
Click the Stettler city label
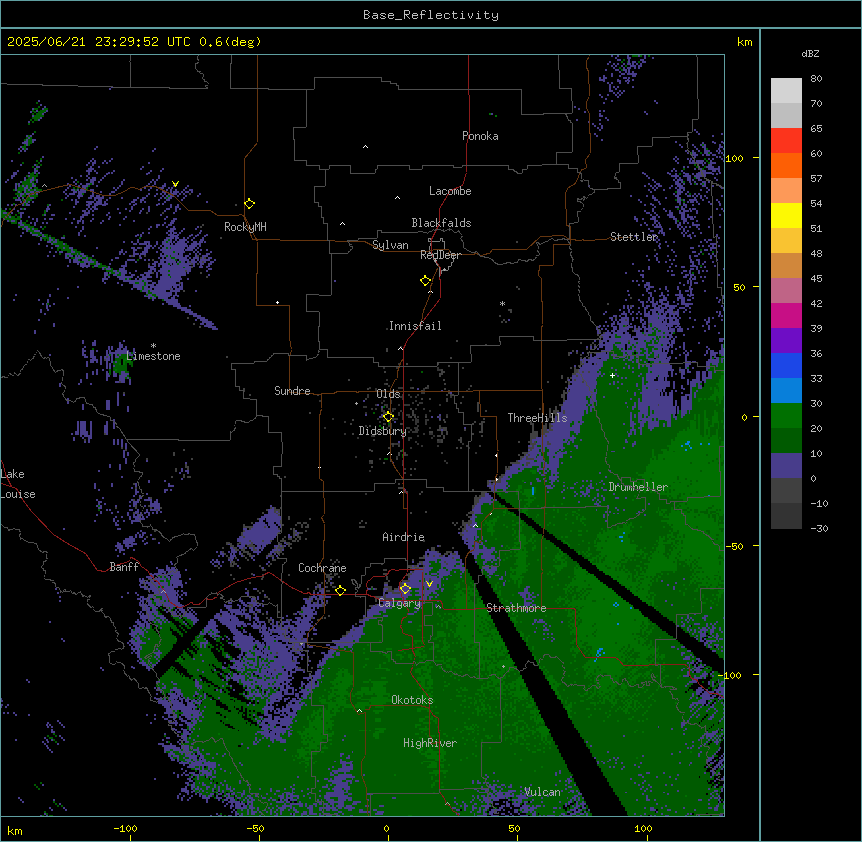pyautogui.click(x=634, y=237)
